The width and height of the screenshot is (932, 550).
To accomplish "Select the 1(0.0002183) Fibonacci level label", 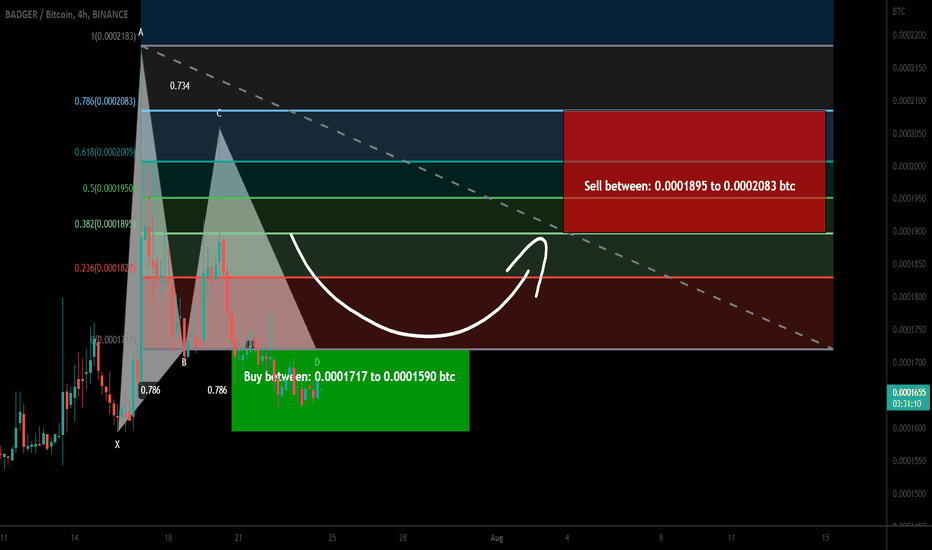I will coord(114,36).
